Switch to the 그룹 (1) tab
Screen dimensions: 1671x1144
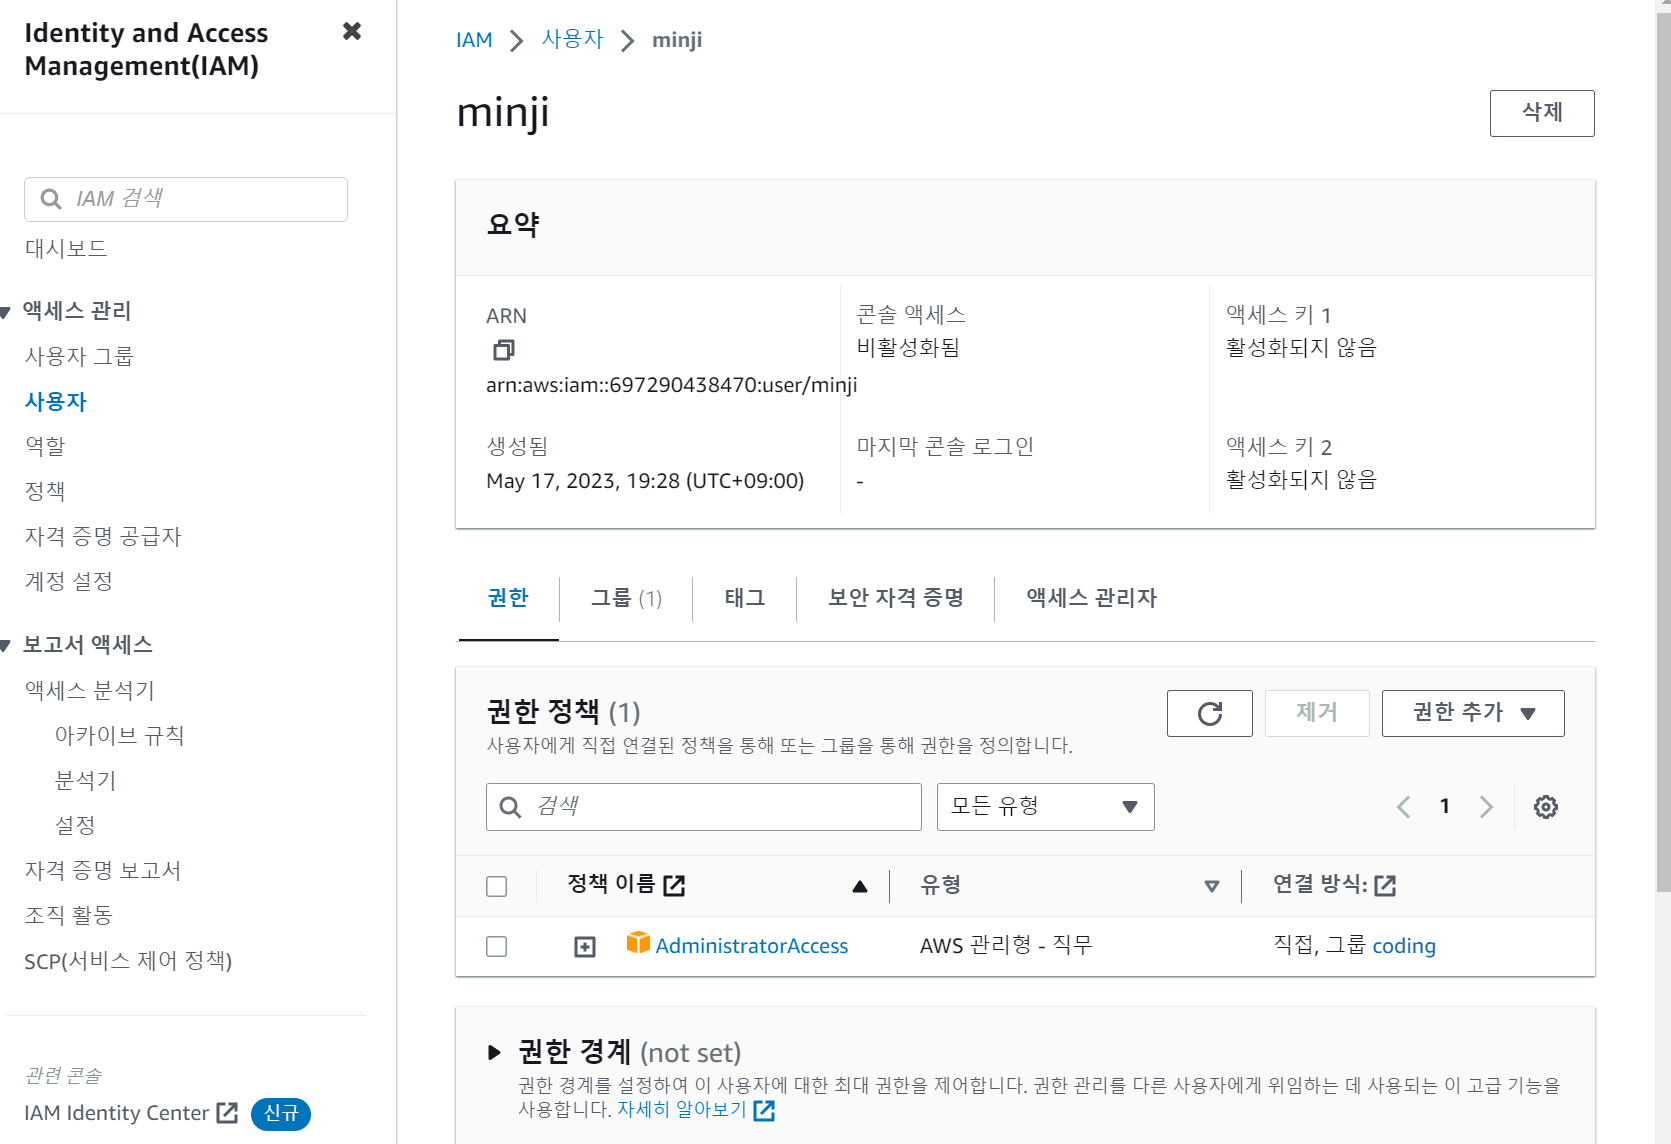(x=626, y=598)
